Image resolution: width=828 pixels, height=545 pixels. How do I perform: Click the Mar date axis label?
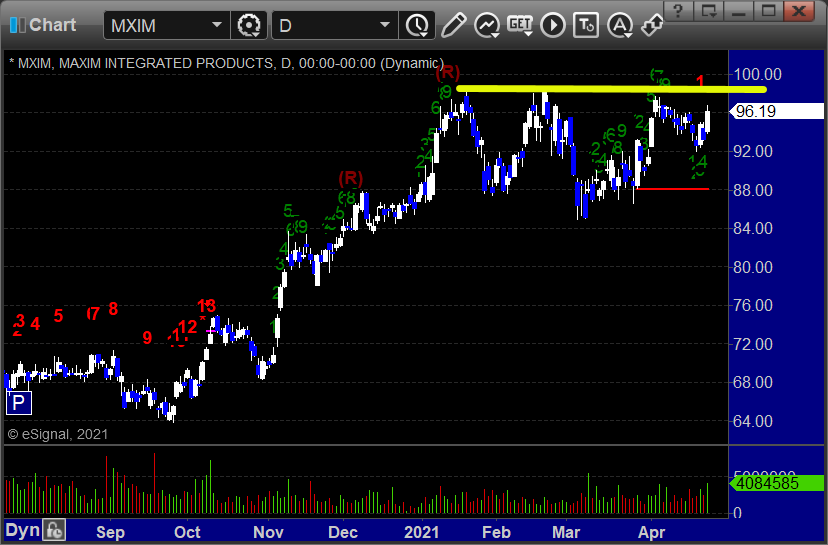(x=566, y=532)
